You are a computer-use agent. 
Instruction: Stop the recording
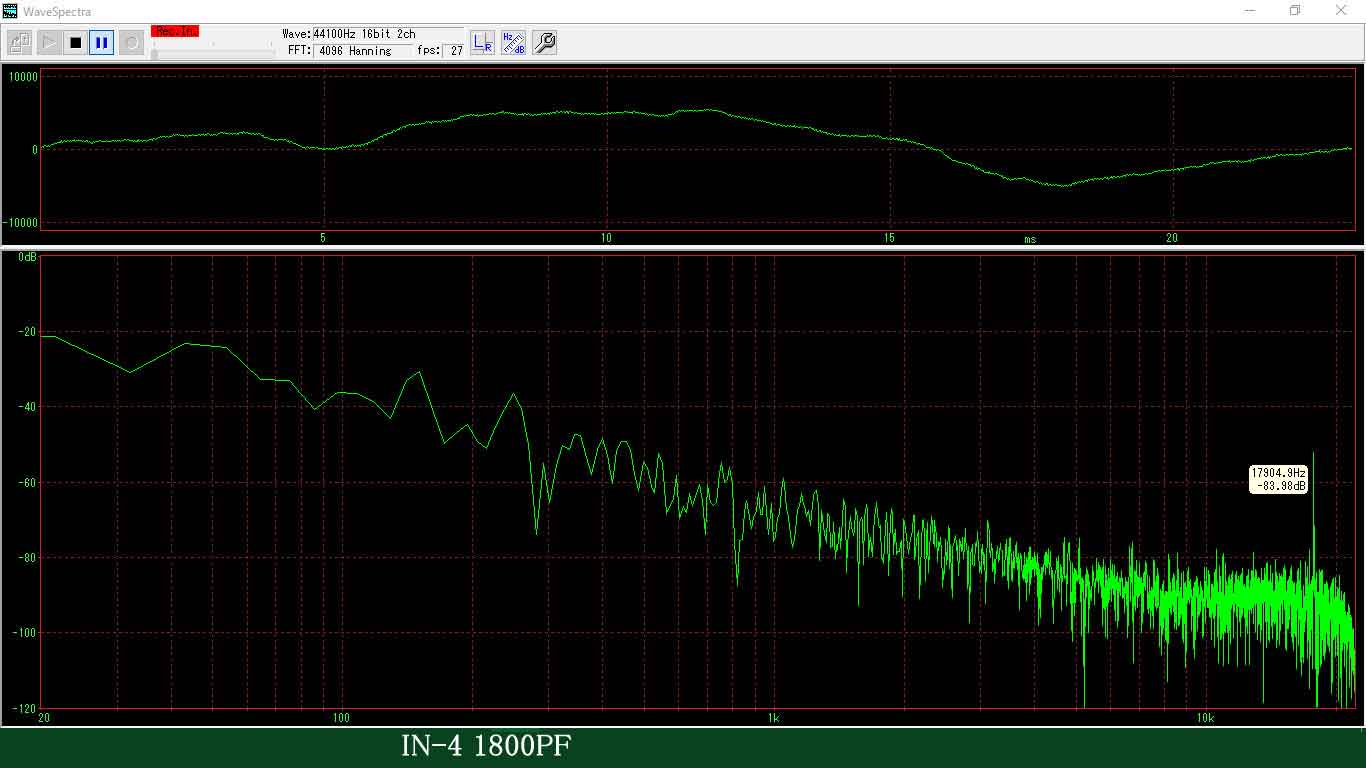point(75,43)
